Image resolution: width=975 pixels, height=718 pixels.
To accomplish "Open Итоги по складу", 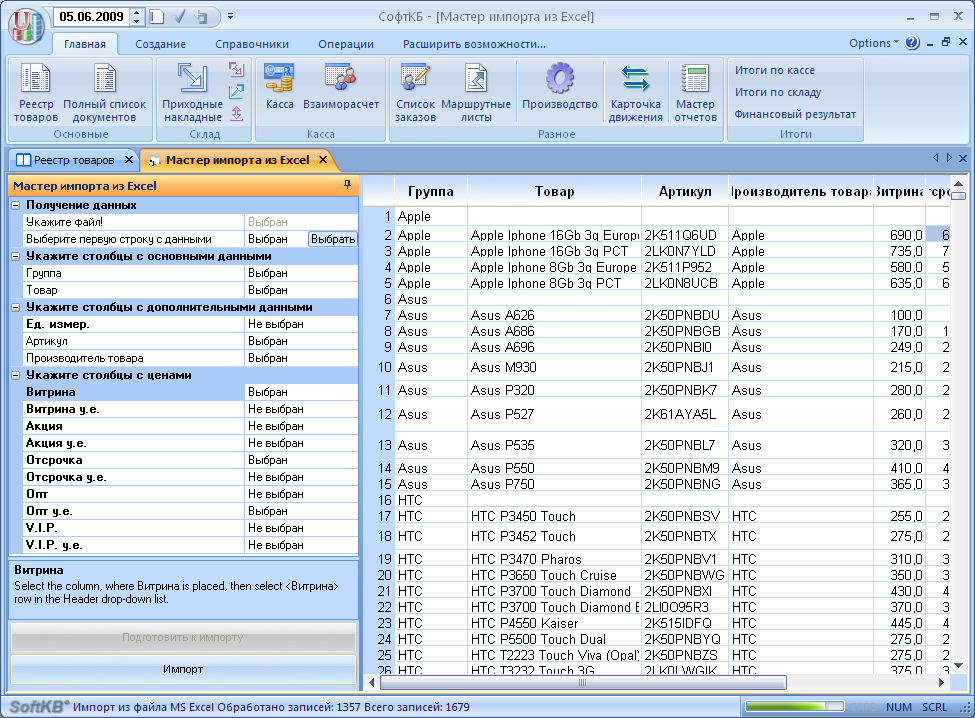I will pyautogui.click(x=777, y=92).
